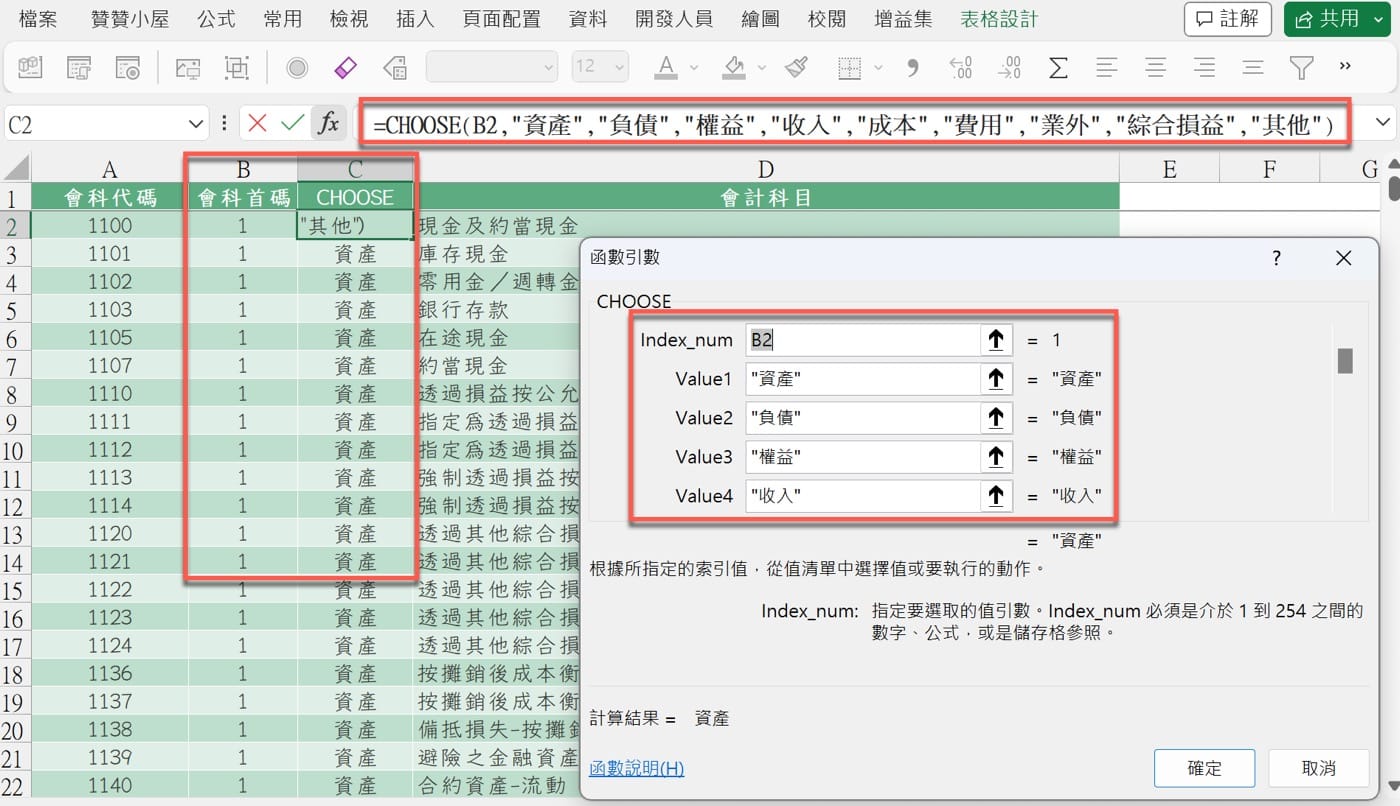The height and width of the screenshot is (806, 1400).
Task: Click the tag icon beside the eraser
Action: point(396,67)
